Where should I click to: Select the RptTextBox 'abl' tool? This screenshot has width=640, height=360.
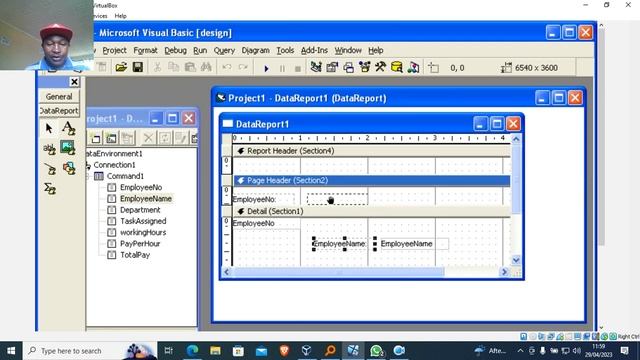(49, 149)
